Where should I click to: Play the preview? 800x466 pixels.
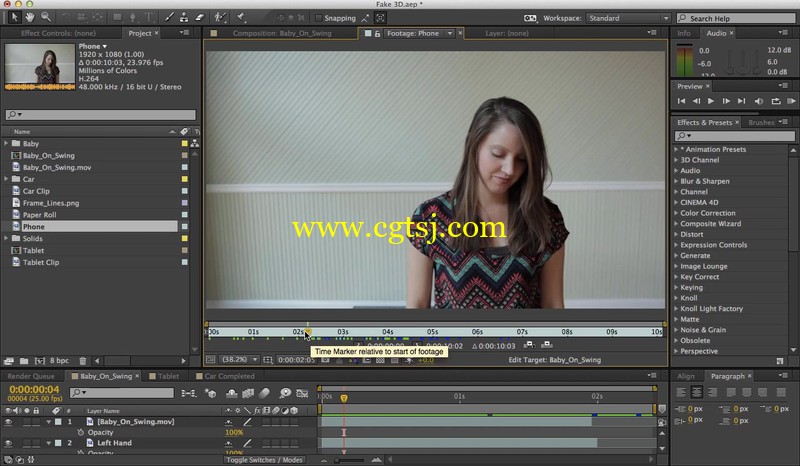pyautogui.click(x=711, y=101)
